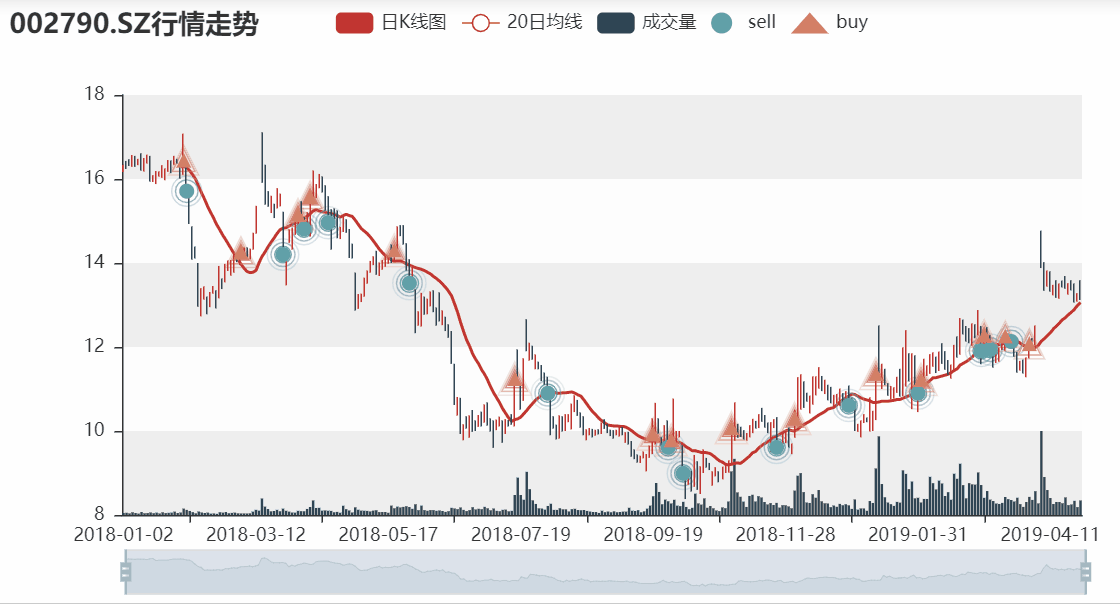Click the 002790.SZ行情走势 chart title
Image resolution: width=1120 pixels, height=604 pixels.
(135, 22)
